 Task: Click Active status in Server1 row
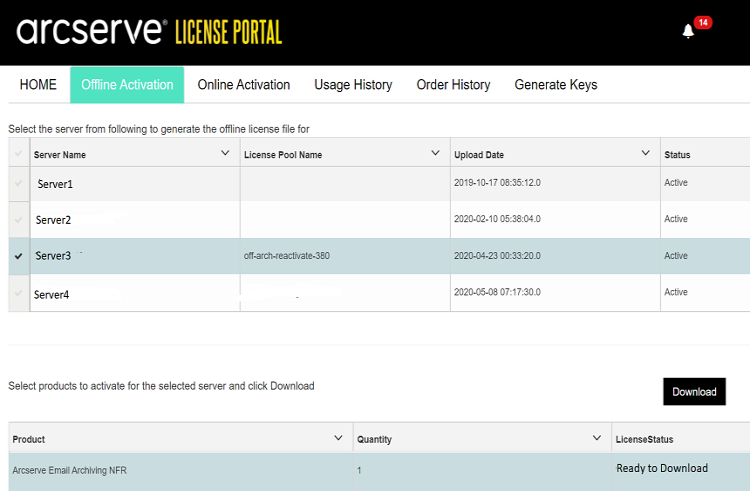click(676, 183)
